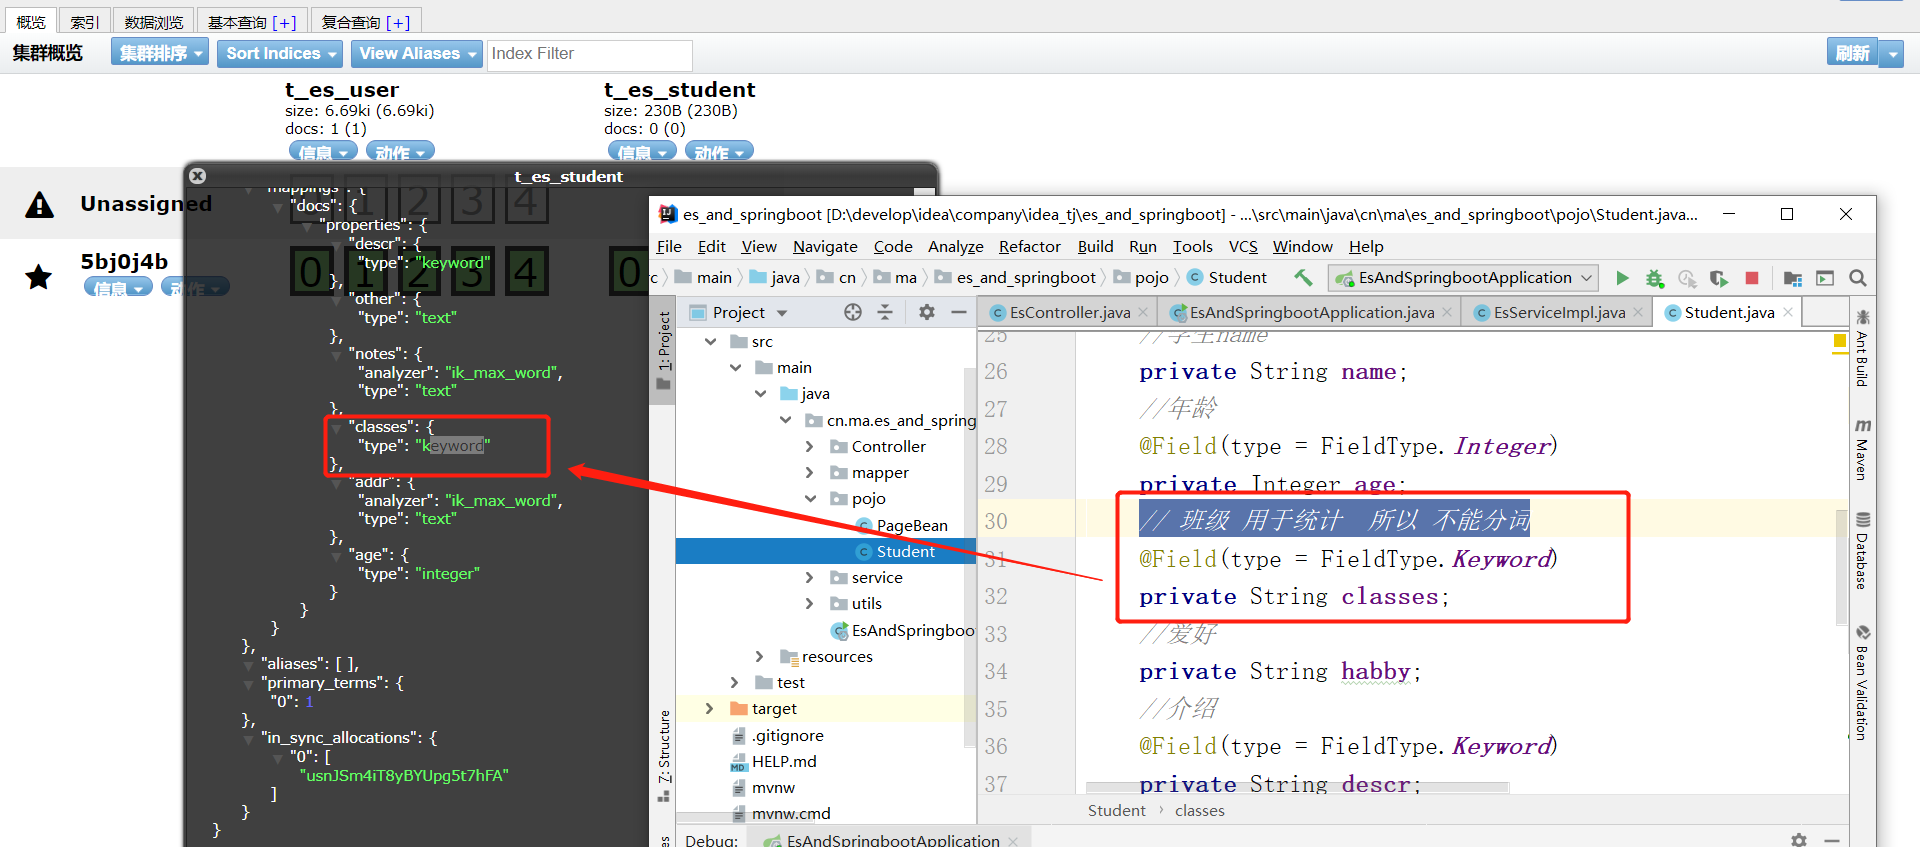1920x847 pixels.
Task: Expand the target folder
Action: click(710, 708)
